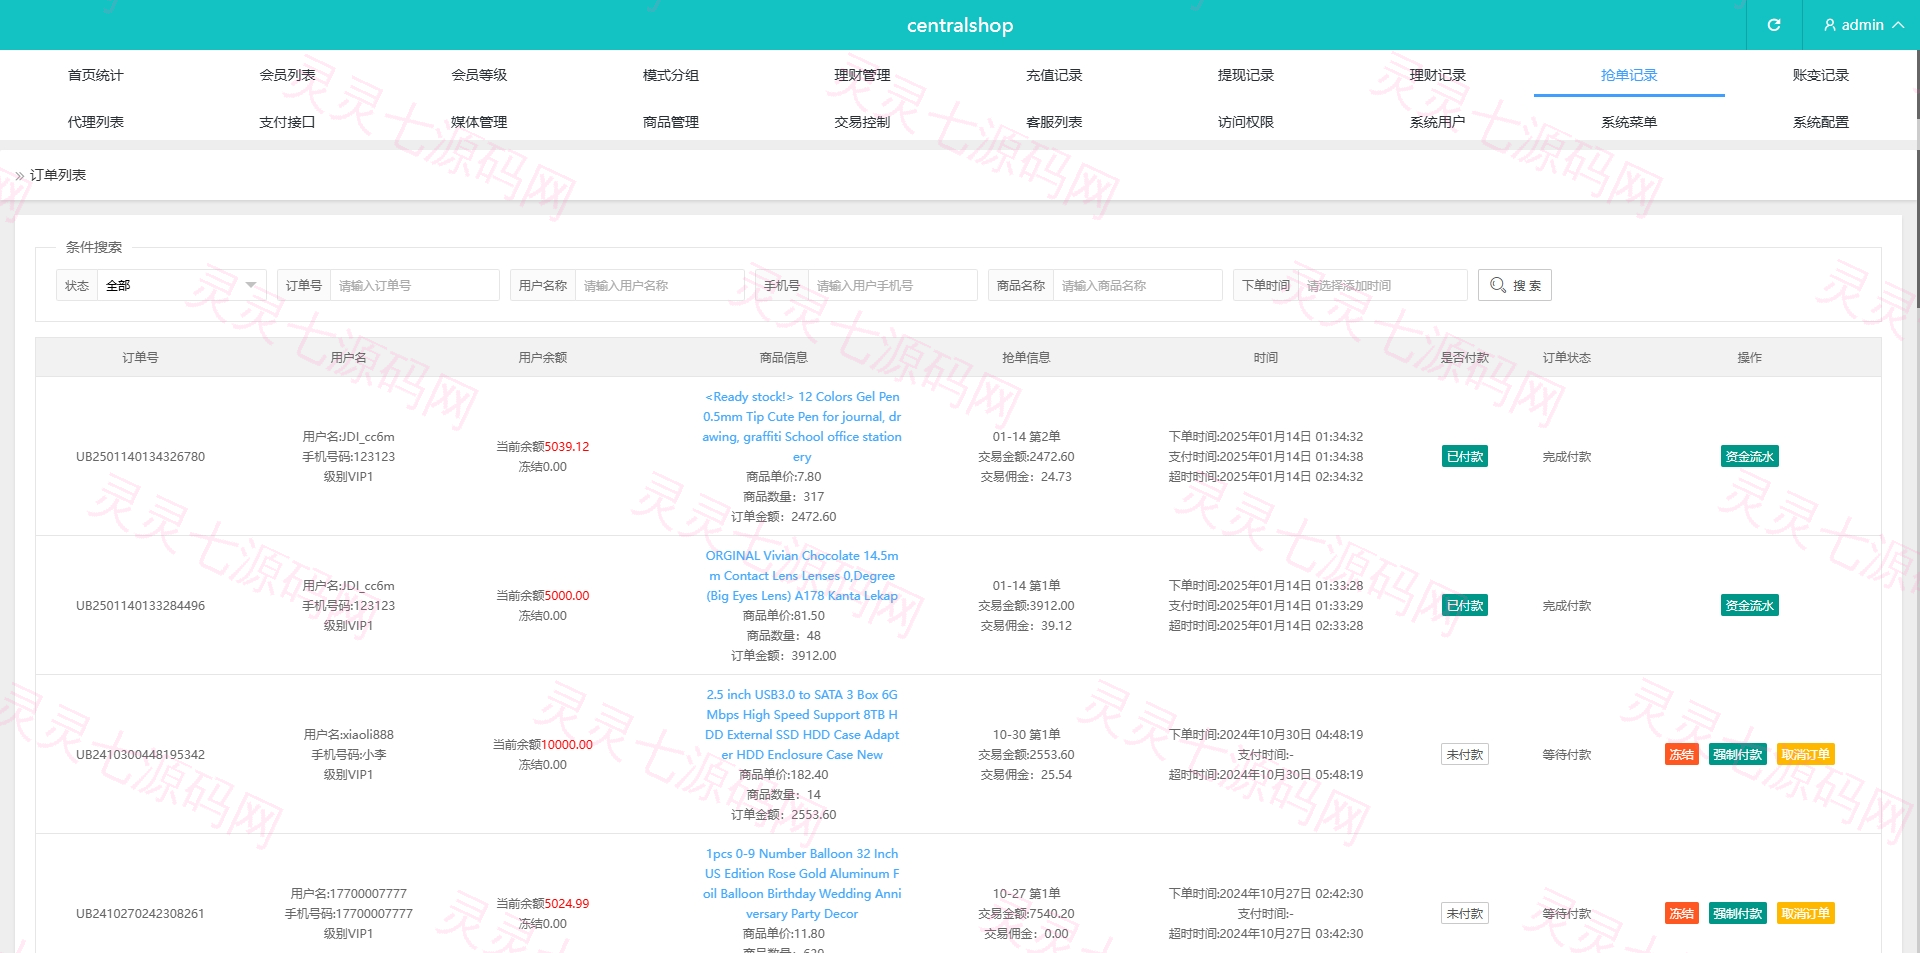This screenshot has width=1920, height=953.
Task: Open 账变记录 menu
Action: (1821, 75)
